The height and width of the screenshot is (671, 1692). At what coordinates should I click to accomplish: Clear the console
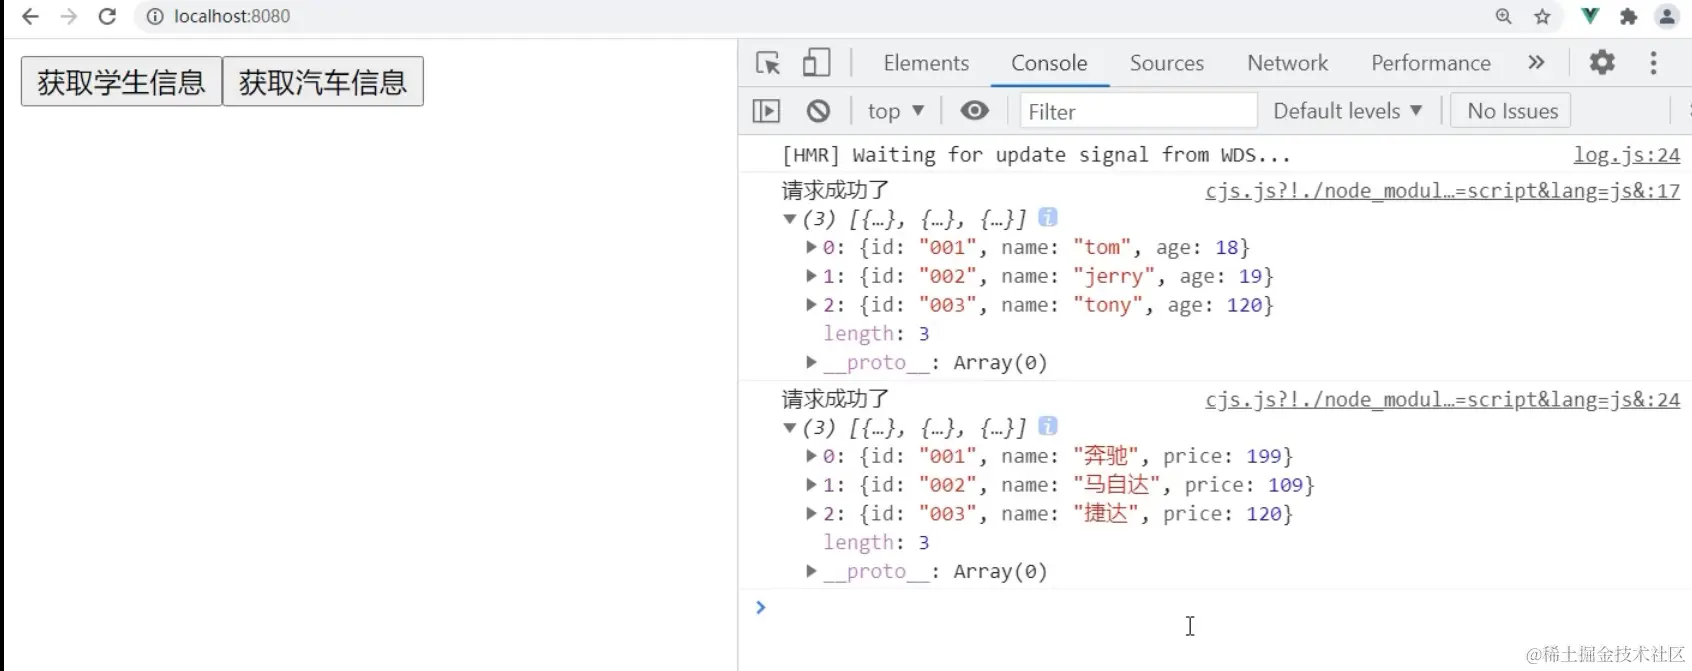click(818, 111)
